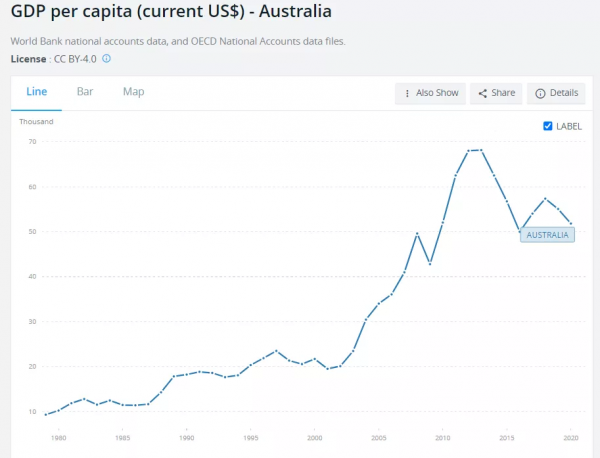Click the final 2020 data point
The width and height of the screenshot is (600, 458).
point(571,224)
